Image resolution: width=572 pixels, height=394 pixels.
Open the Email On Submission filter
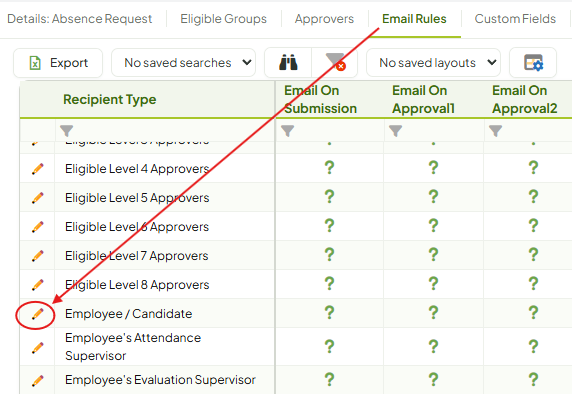(287, 131)
